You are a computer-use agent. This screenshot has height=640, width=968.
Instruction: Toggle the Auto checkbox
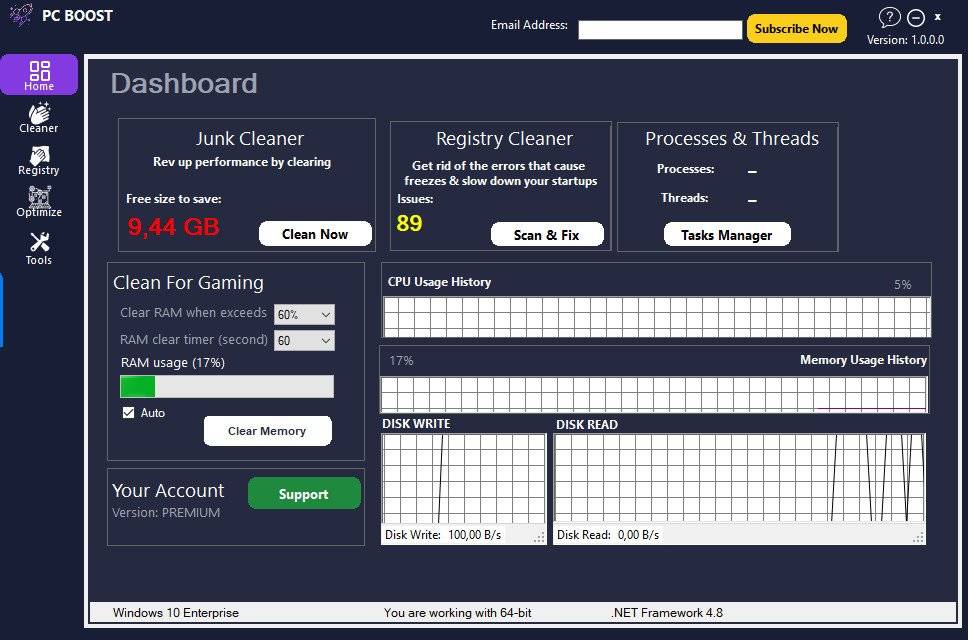(x=128, y=412)
